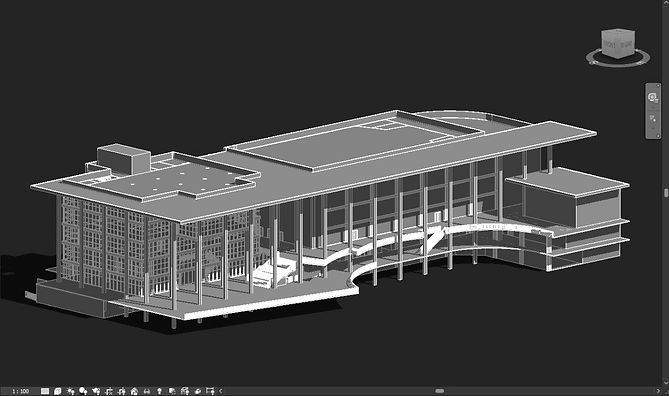
Task: Select the Zoom tool in navigation bar
Action: click(653, 119)
